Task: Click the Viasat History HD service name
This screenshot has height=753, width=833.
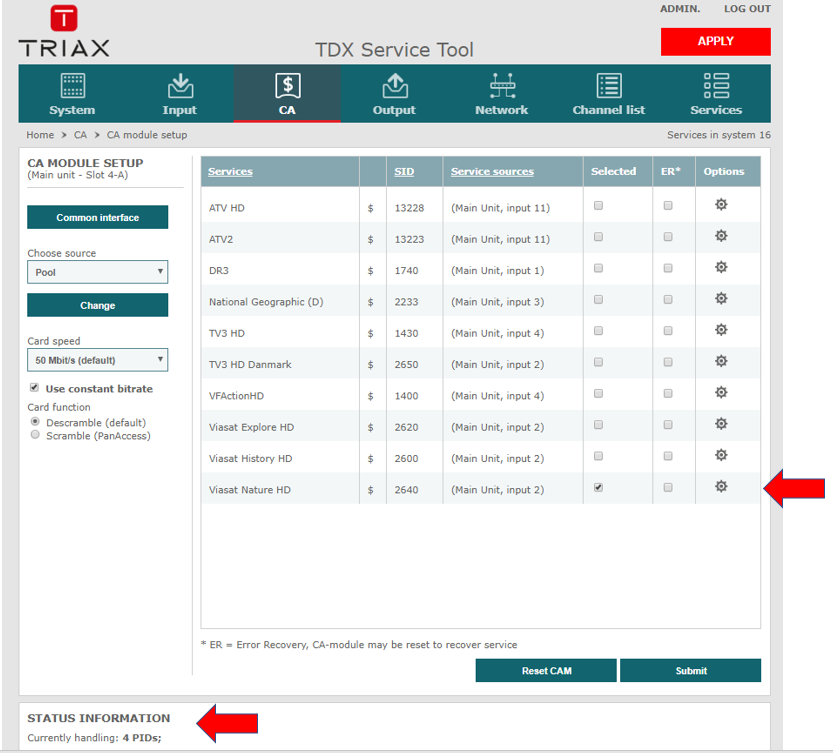Action: click(250, 459)
